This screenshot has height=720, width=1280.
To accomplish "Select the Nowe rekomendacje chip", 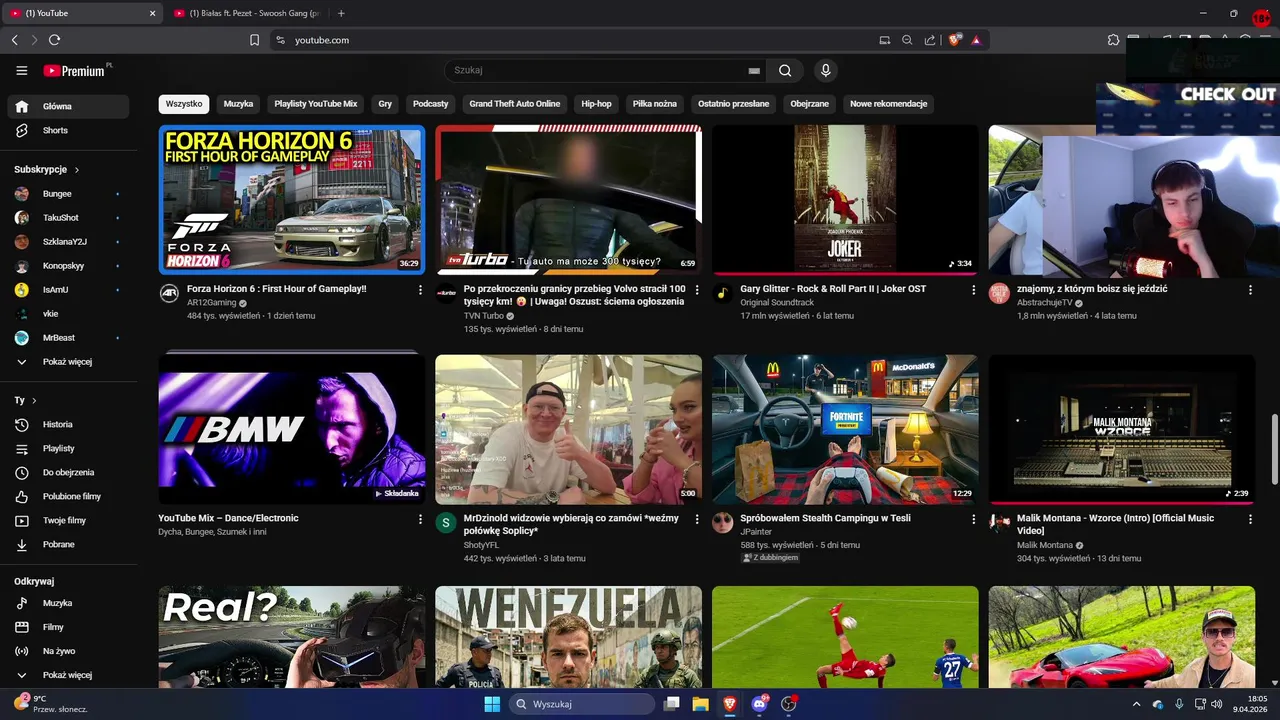I will 889,104.
